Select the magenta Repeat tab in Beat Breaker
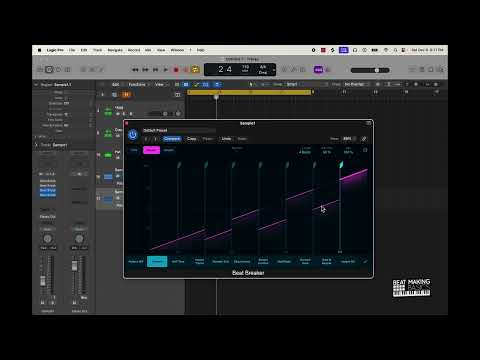Screen dimensions: 480x360 click(x=151, y=150)
